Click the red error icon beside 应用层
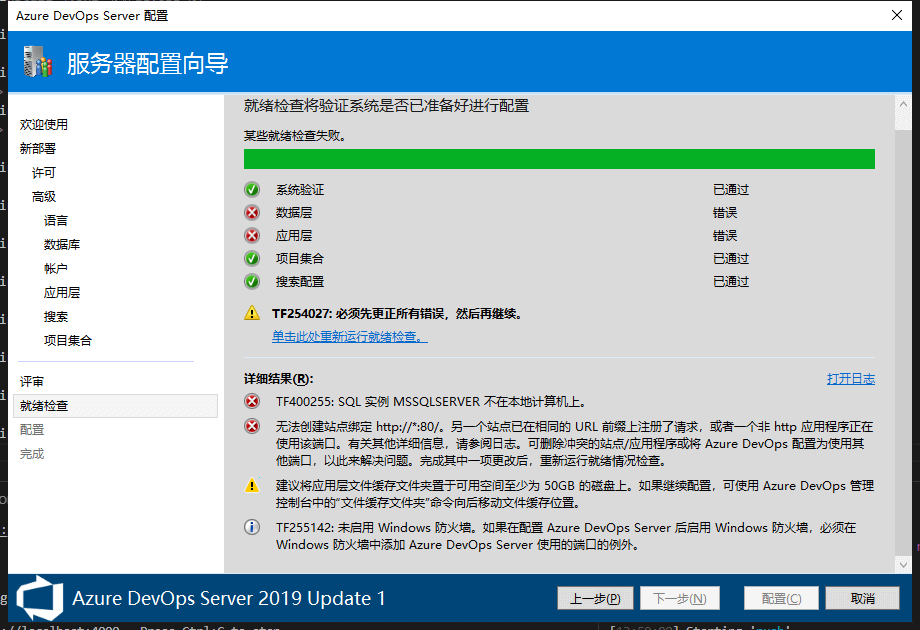This screenshot has width=920, height=630. 252,236
